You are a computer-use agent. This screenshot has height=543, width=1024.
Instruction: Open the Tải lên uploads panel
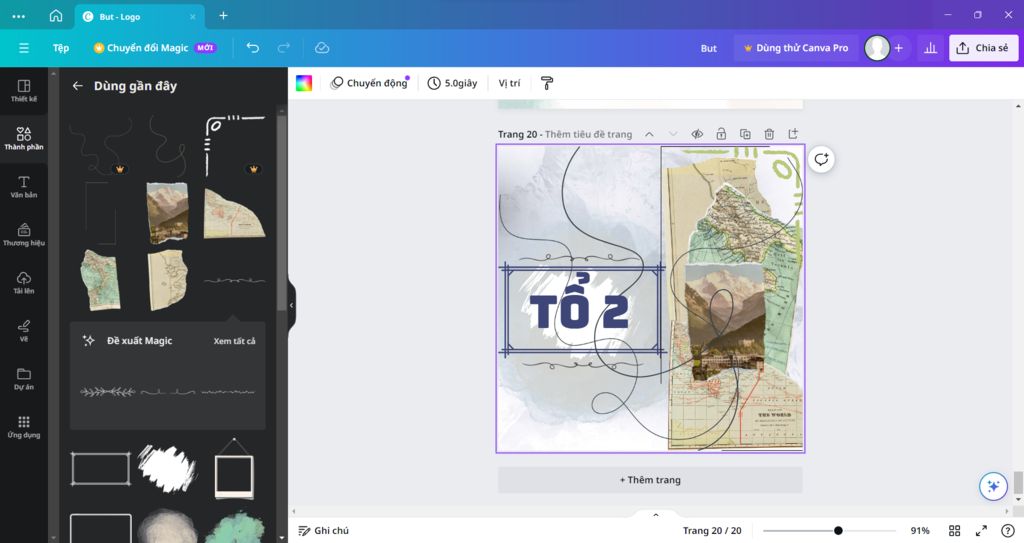(24, 282)
